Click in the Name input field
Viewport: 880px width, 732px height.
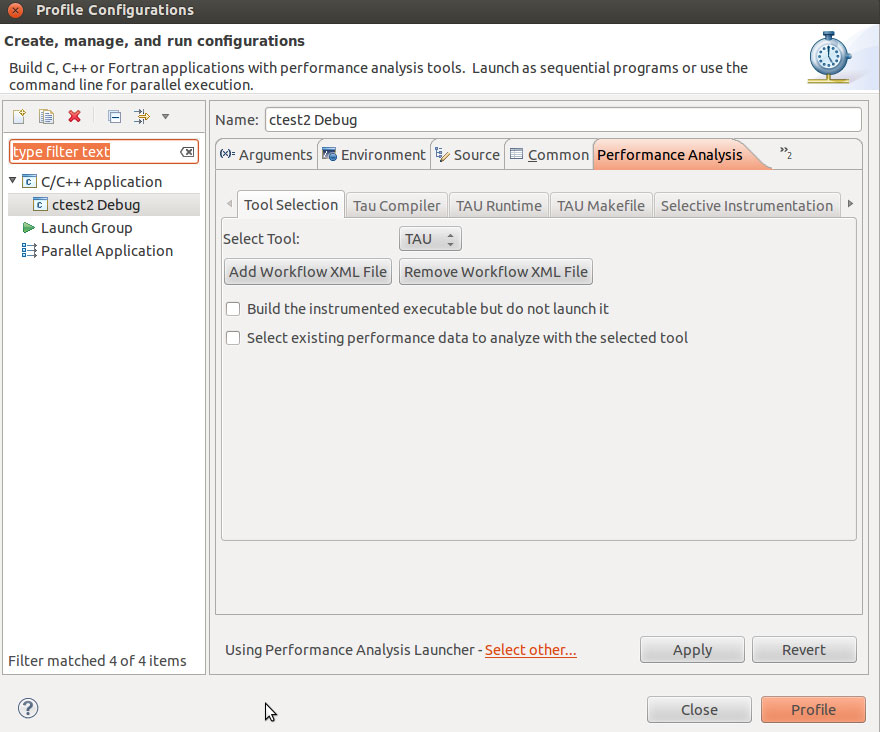point(561,120)
